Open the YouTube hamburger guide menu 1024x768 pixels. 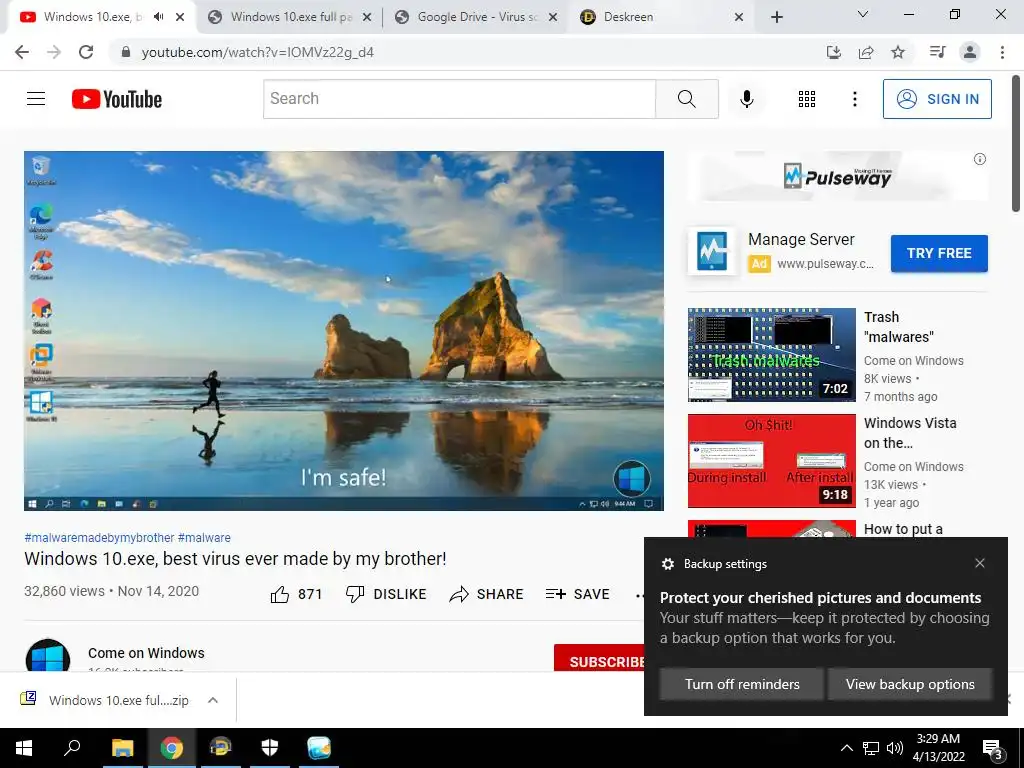point(36,99)
